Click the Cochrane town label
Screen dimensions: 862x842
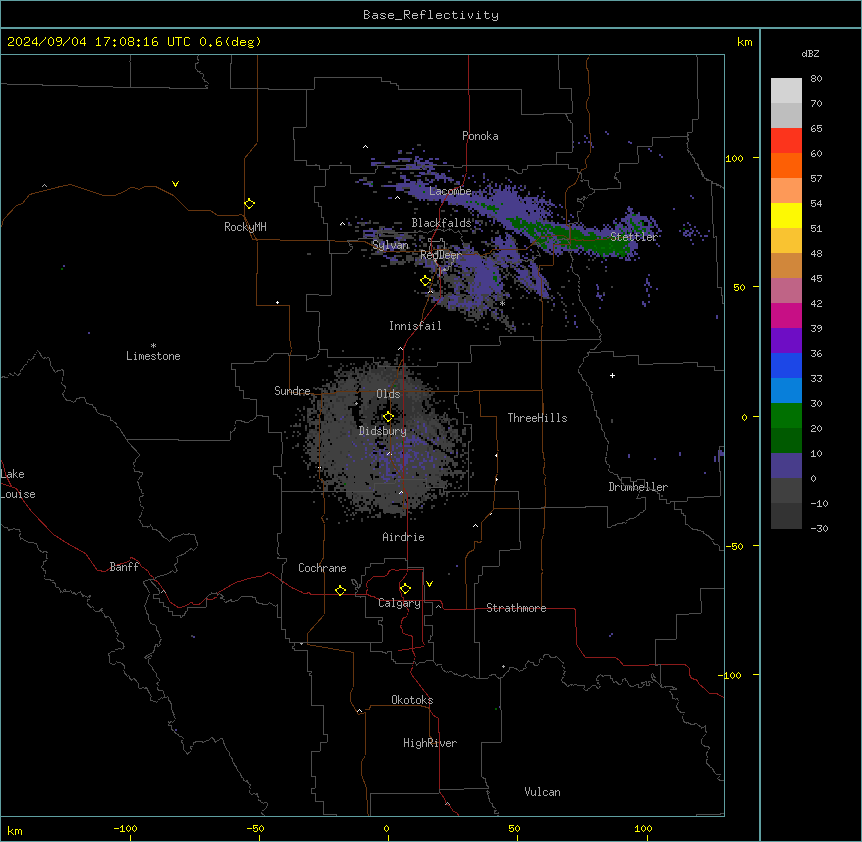[322, 568]
